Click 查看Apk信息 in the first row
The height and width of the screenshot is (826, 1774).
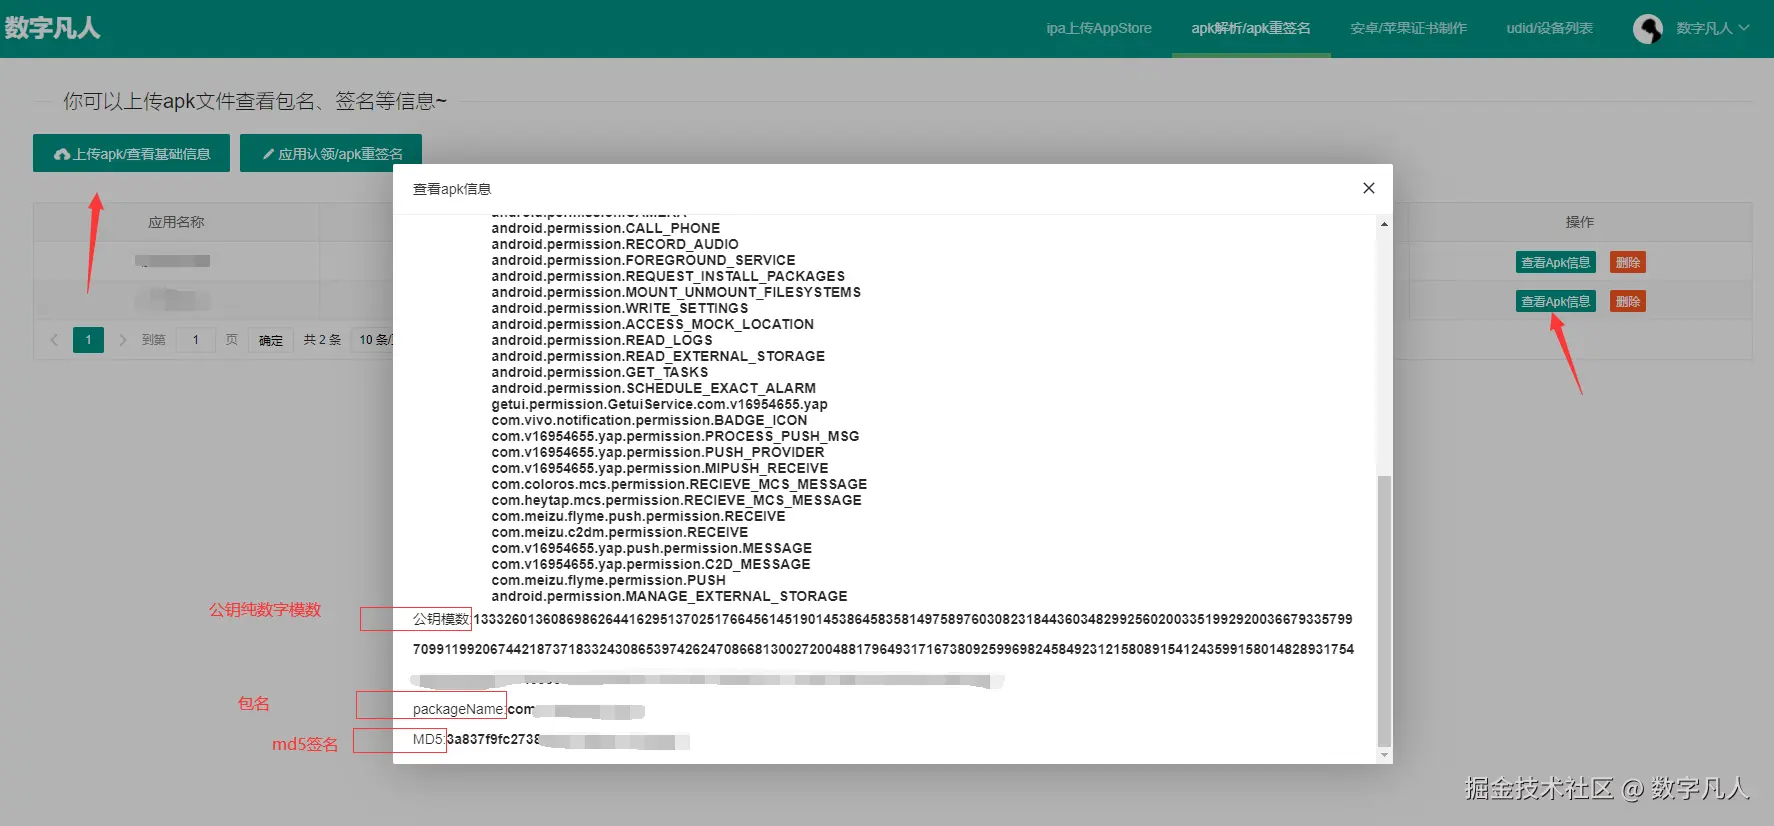point(1555,262)
